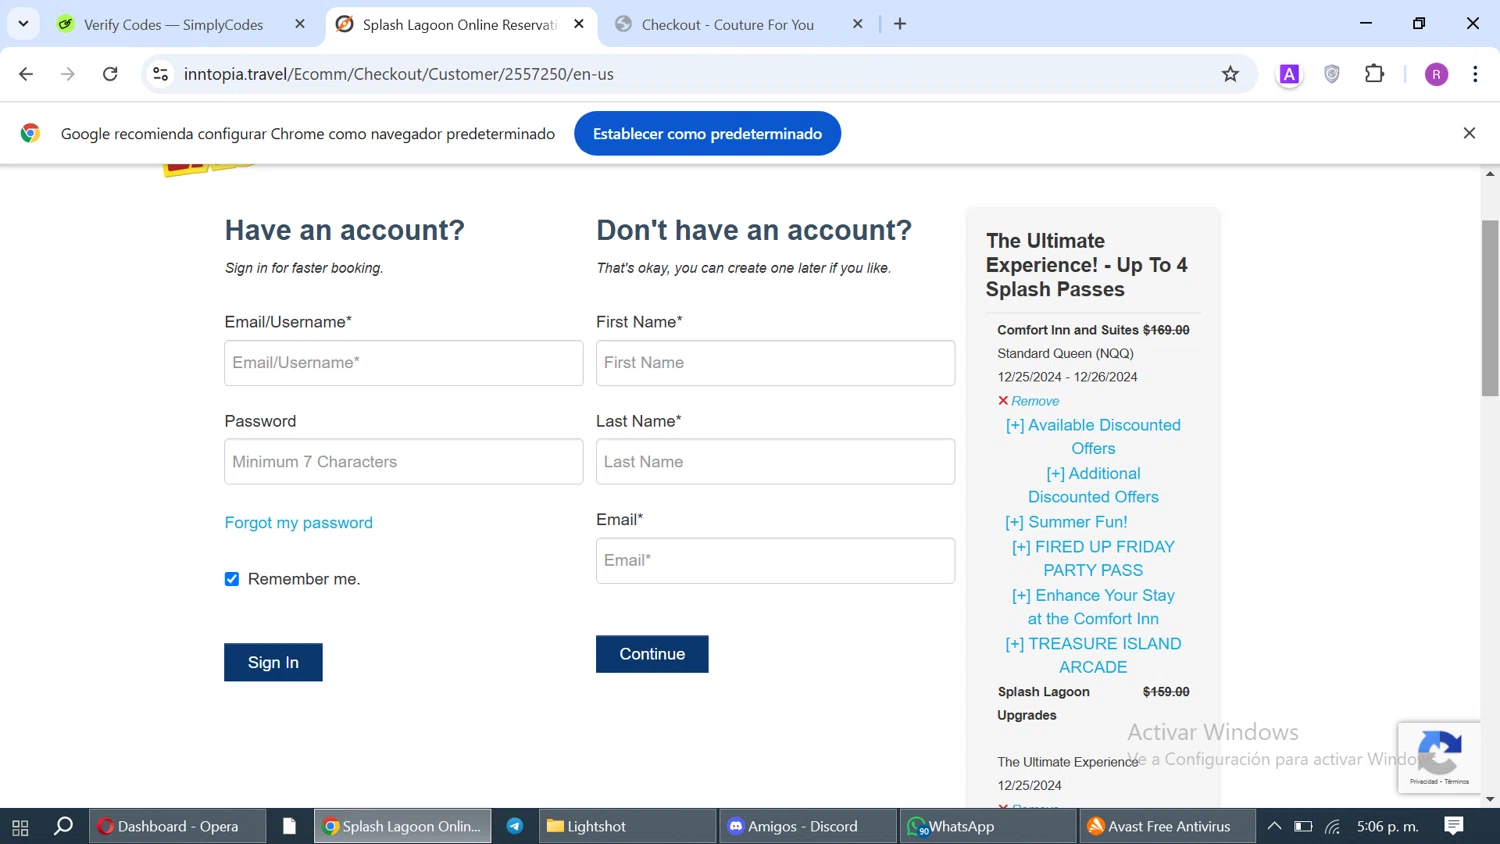This screenshot has height=844, width=1500.
Task: Open Lightshot folder in taskbar
Action: [x=627, y=827]
